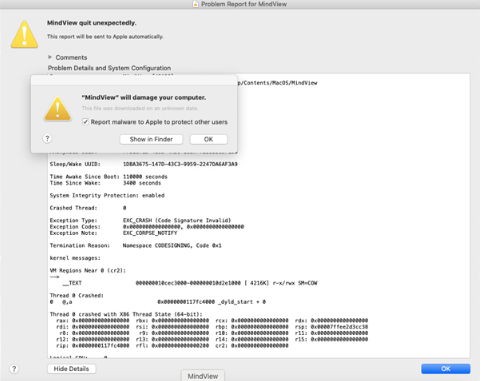Click the rax register row
This screenshot has height=381, width=481.
coord(212,320)
